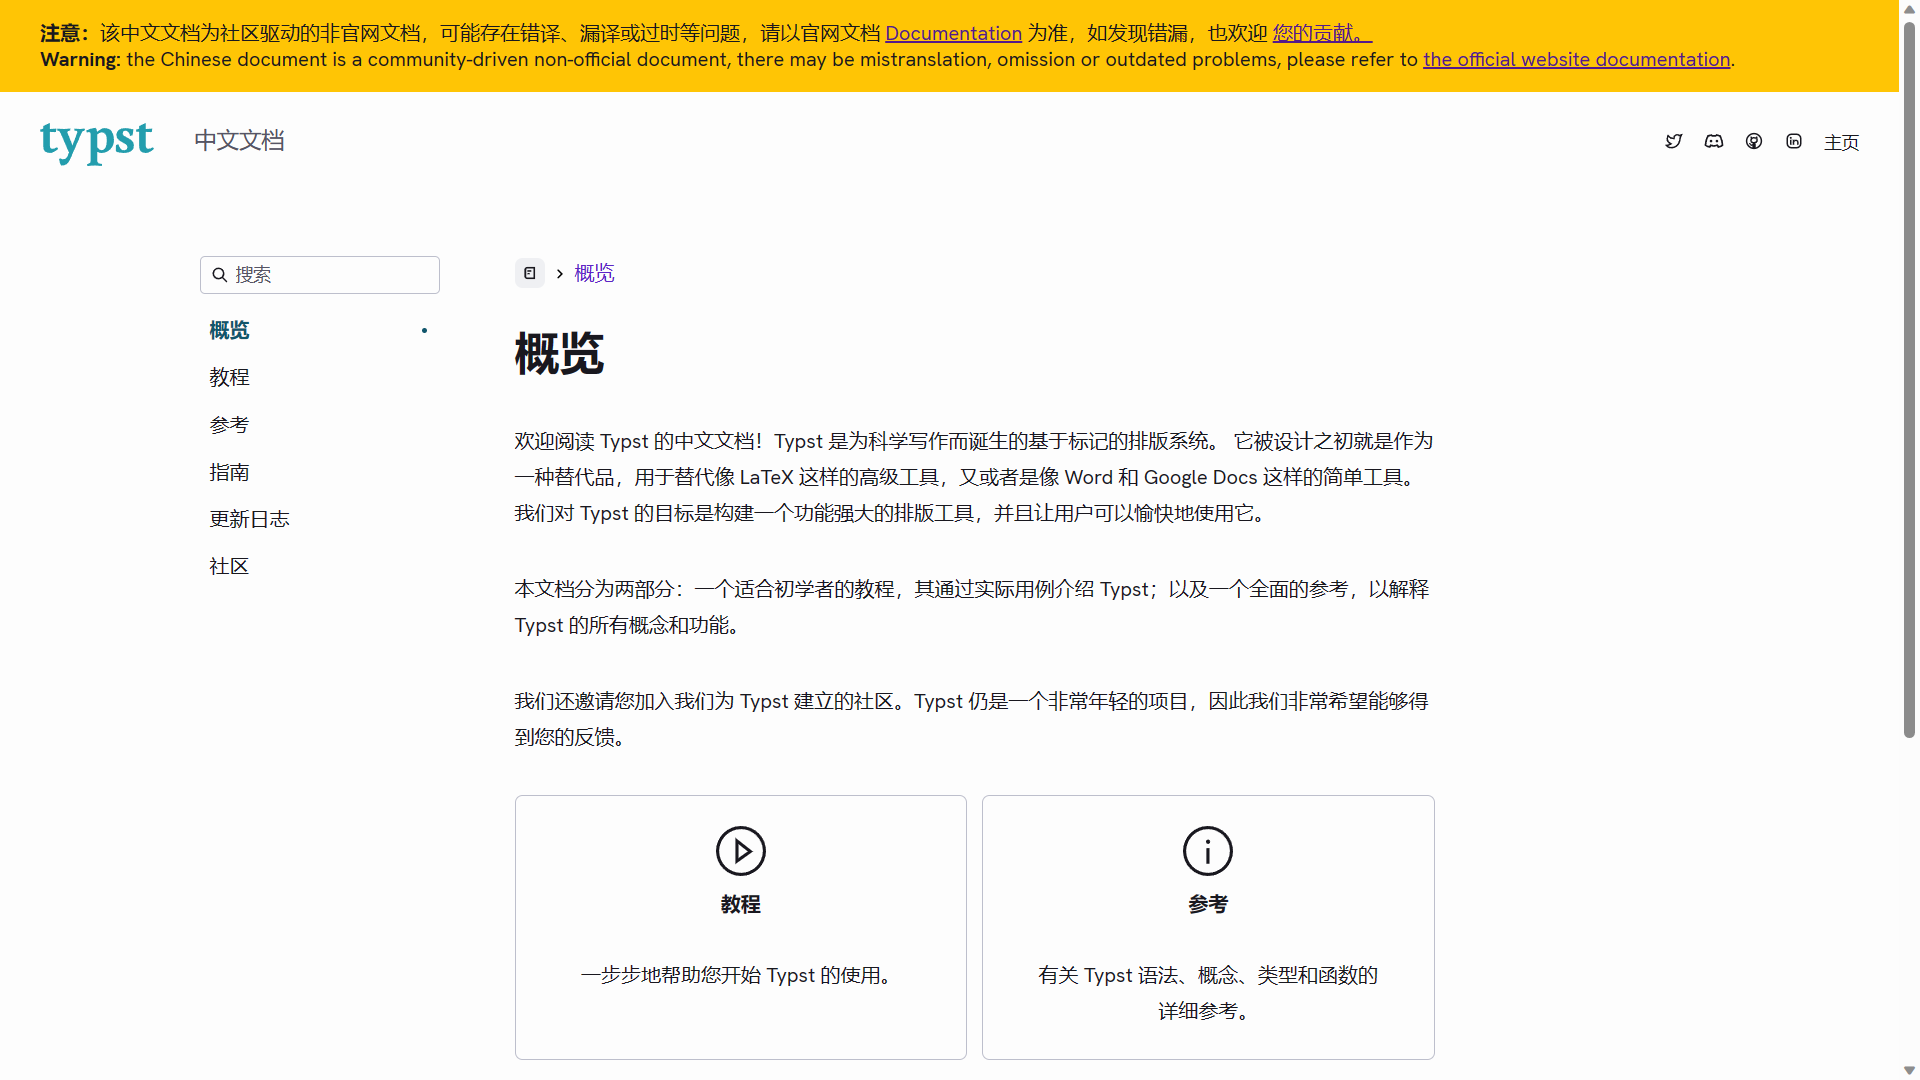Screen dimensions: 1920x1080
Task: Click the 主页 link in the header
Action: click(1841, 142)
